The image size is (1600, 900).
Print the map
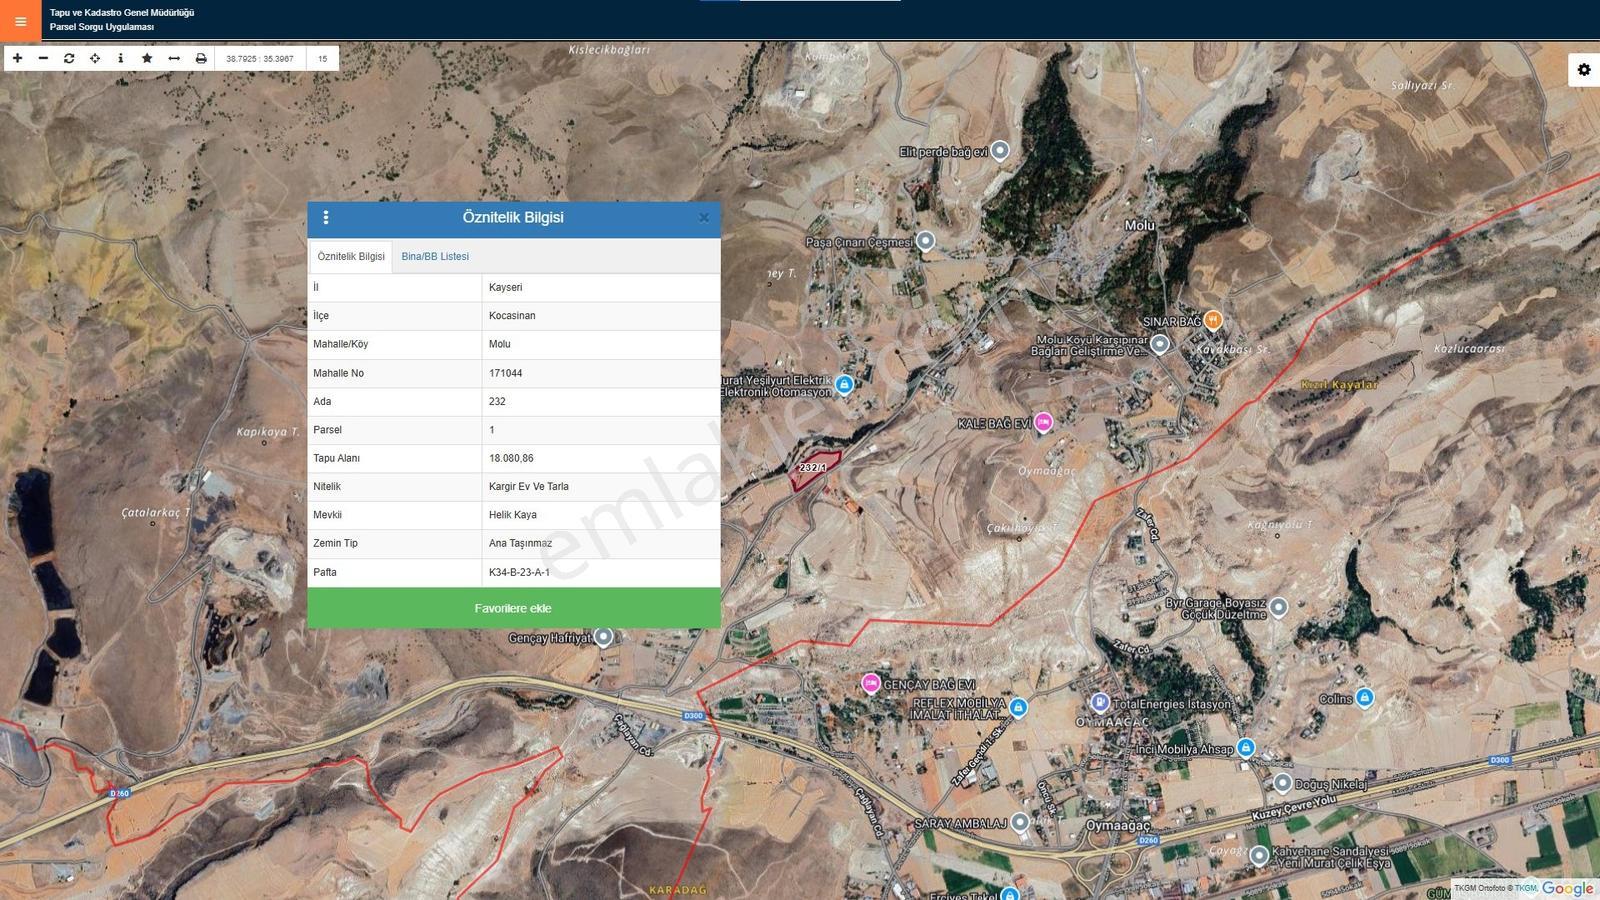coord(201,58)
